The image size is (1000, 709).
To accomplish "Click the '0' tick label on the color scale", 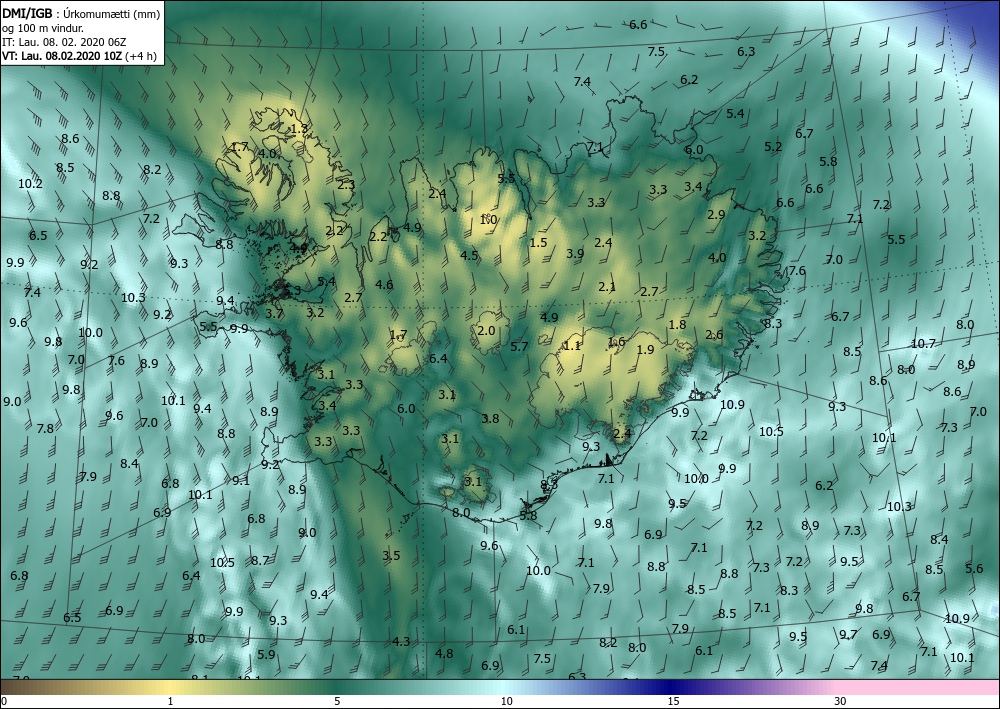I will [x=4, y=701].
